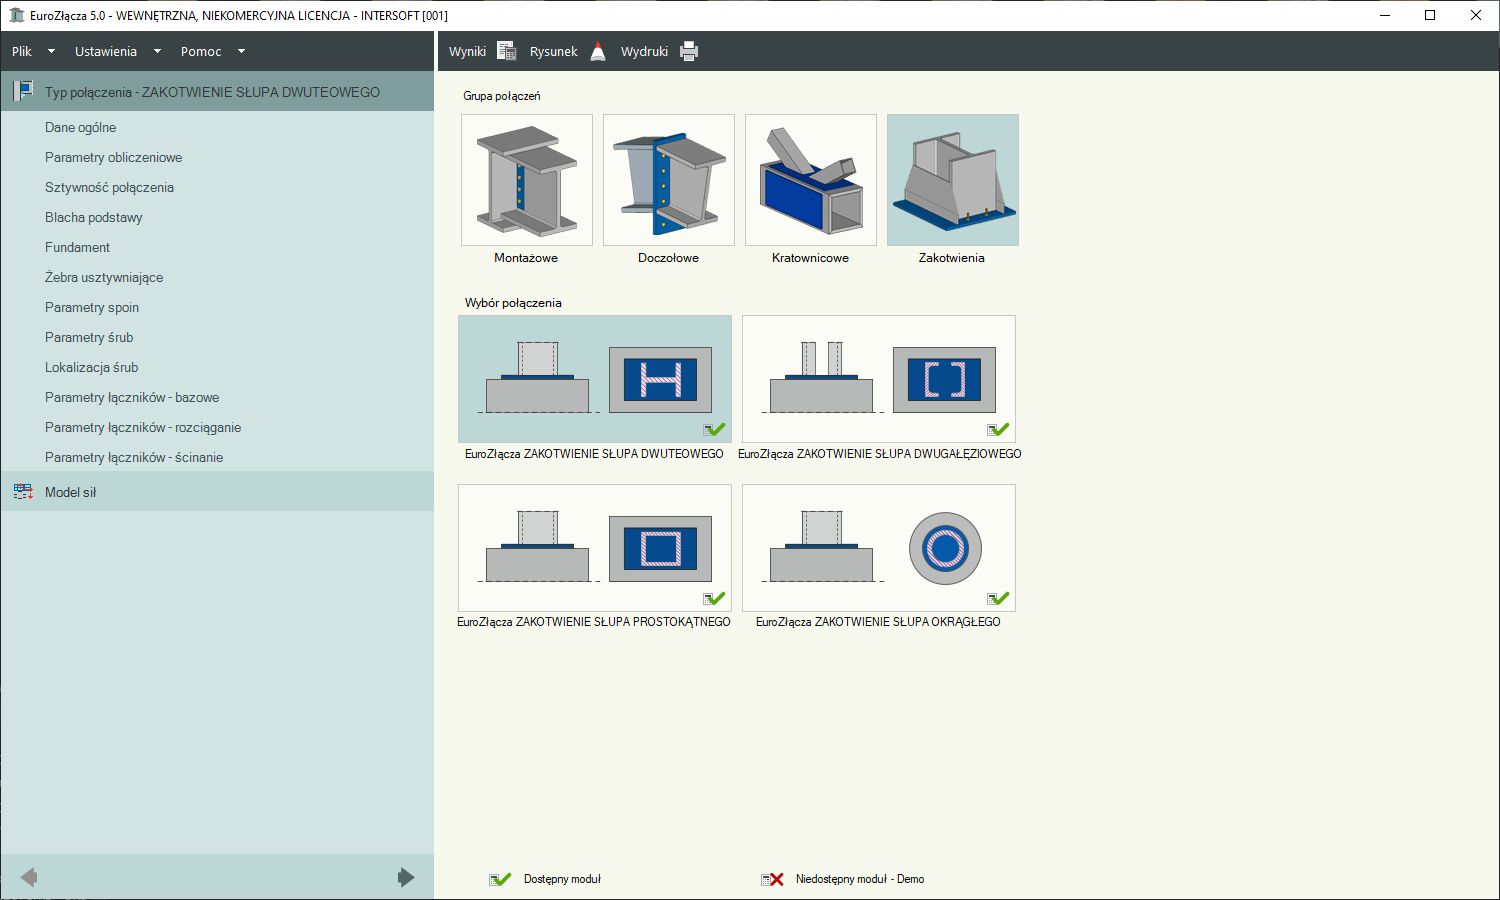Click green checkmark on OKRĄGŁEGO tile
Screen dimensions: 1500x900
[998, 599]
